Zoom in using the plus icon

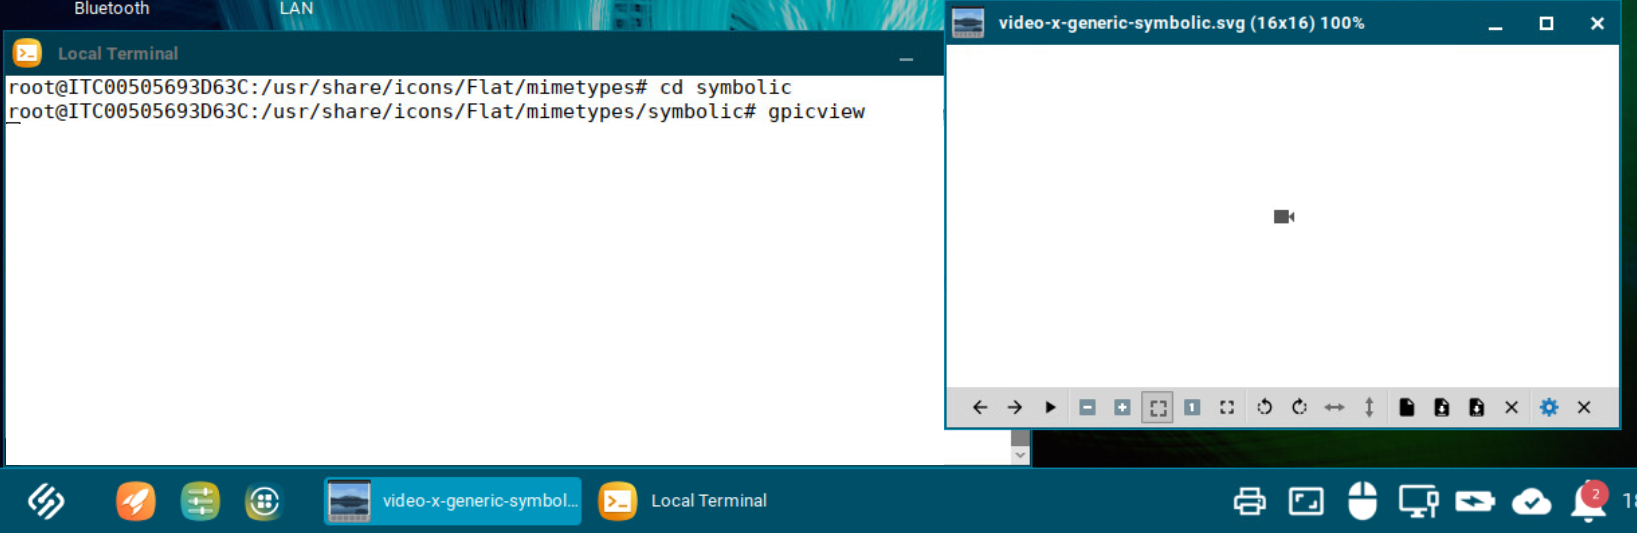(1122, 407)
